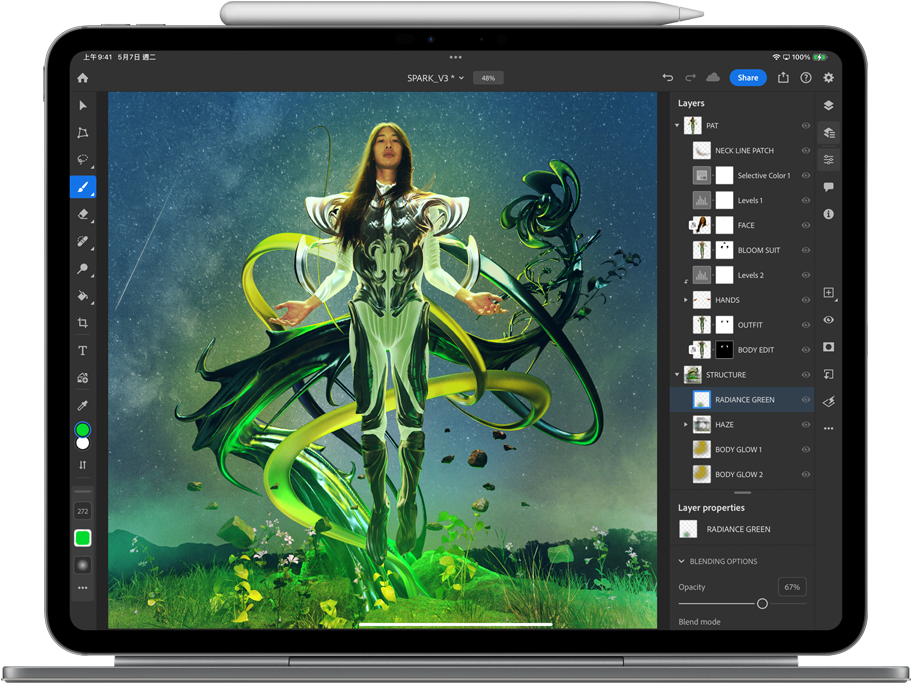Collapse the PAT layer group

tap(677, 126)
